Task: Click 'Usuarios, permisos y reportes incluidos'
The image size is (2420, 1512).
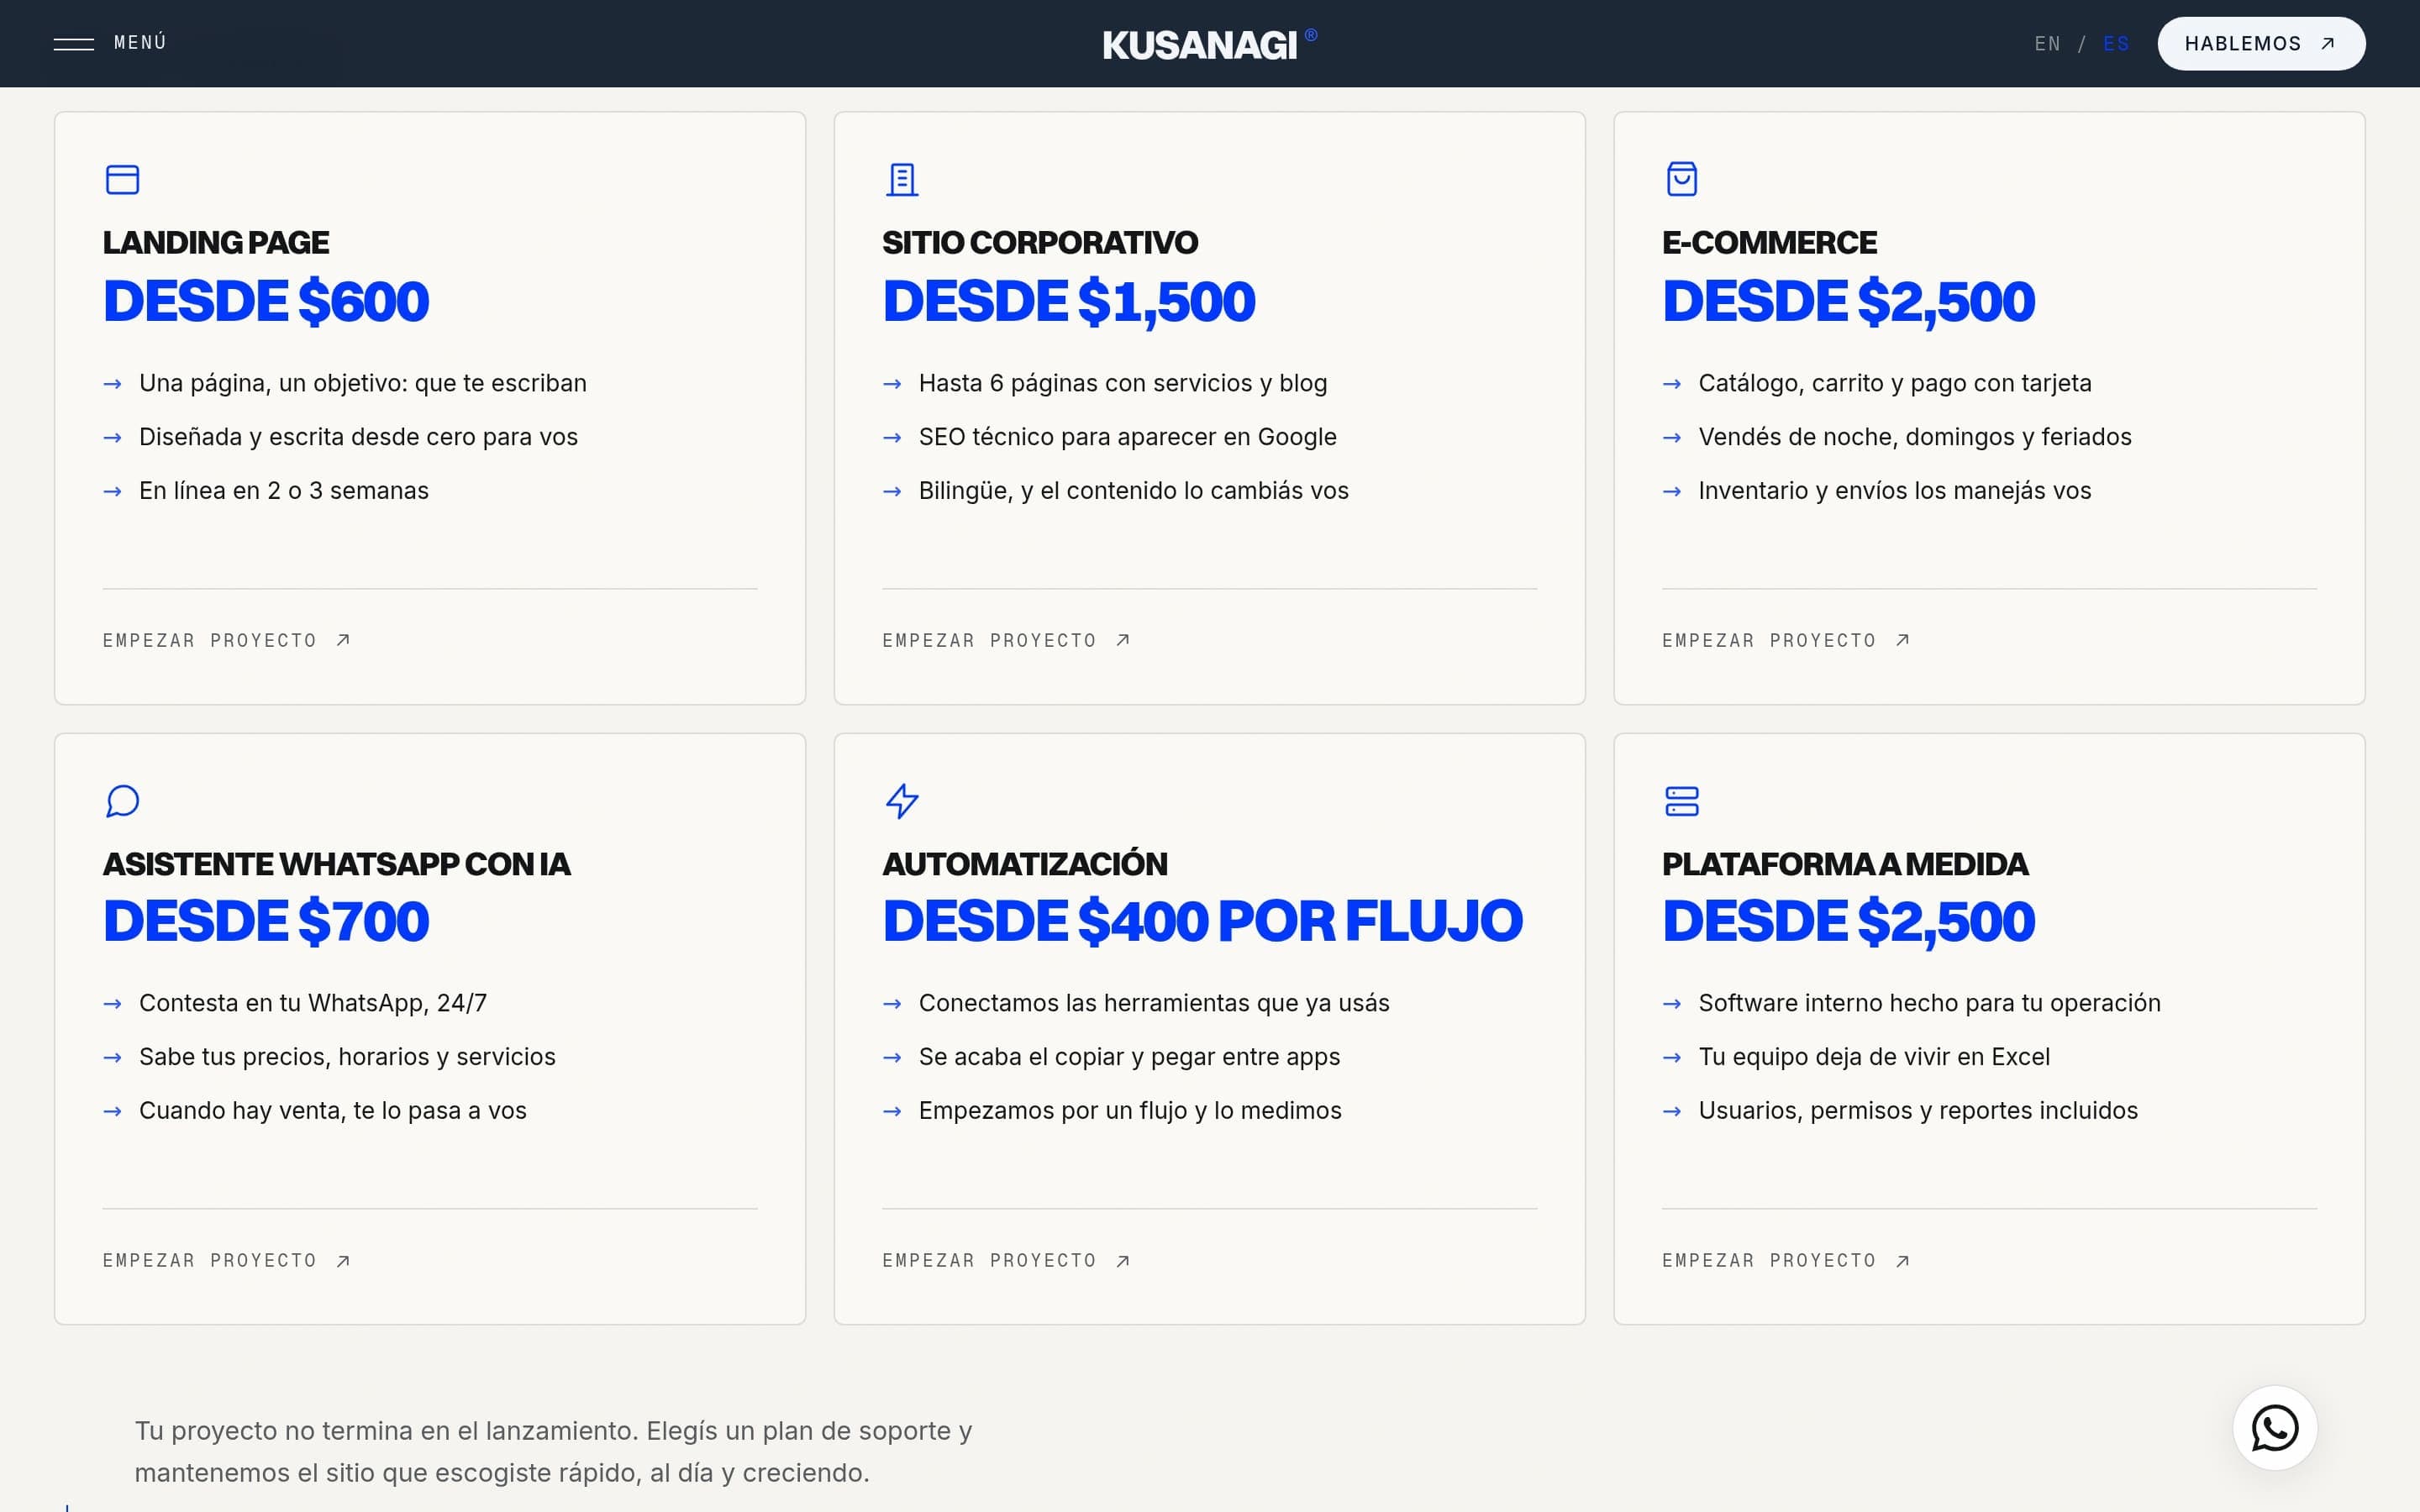Action: pos(1918,1110)
